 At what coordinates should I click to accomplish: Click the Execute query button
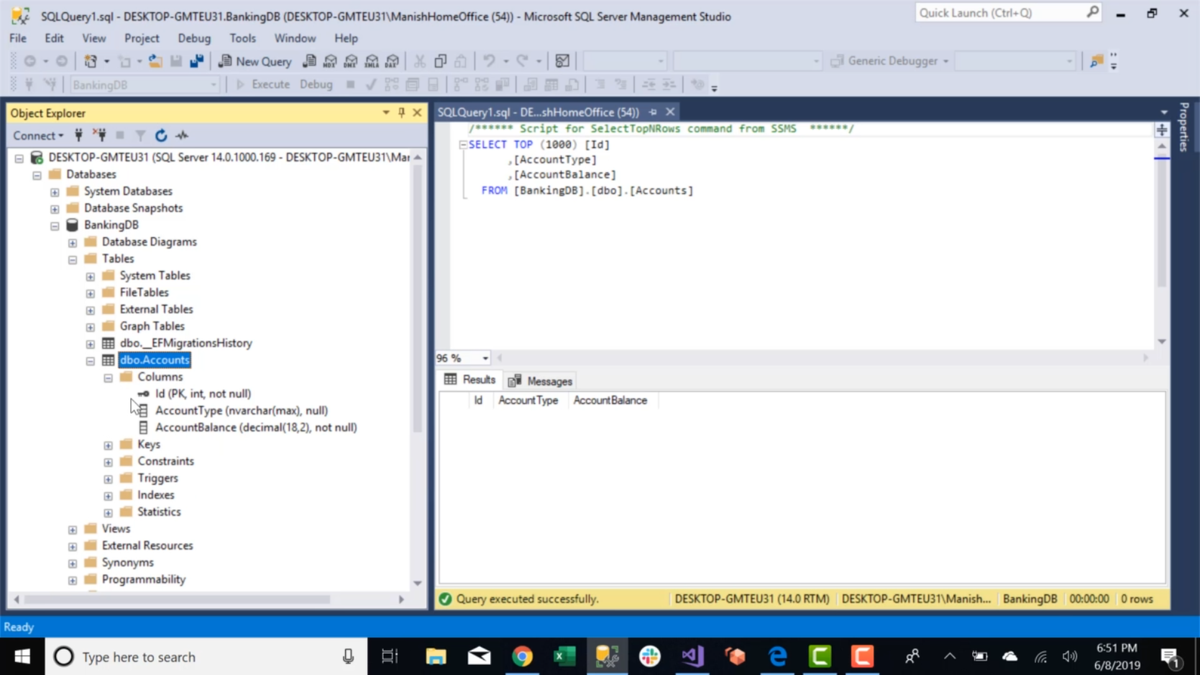click(x=262, y=85)
